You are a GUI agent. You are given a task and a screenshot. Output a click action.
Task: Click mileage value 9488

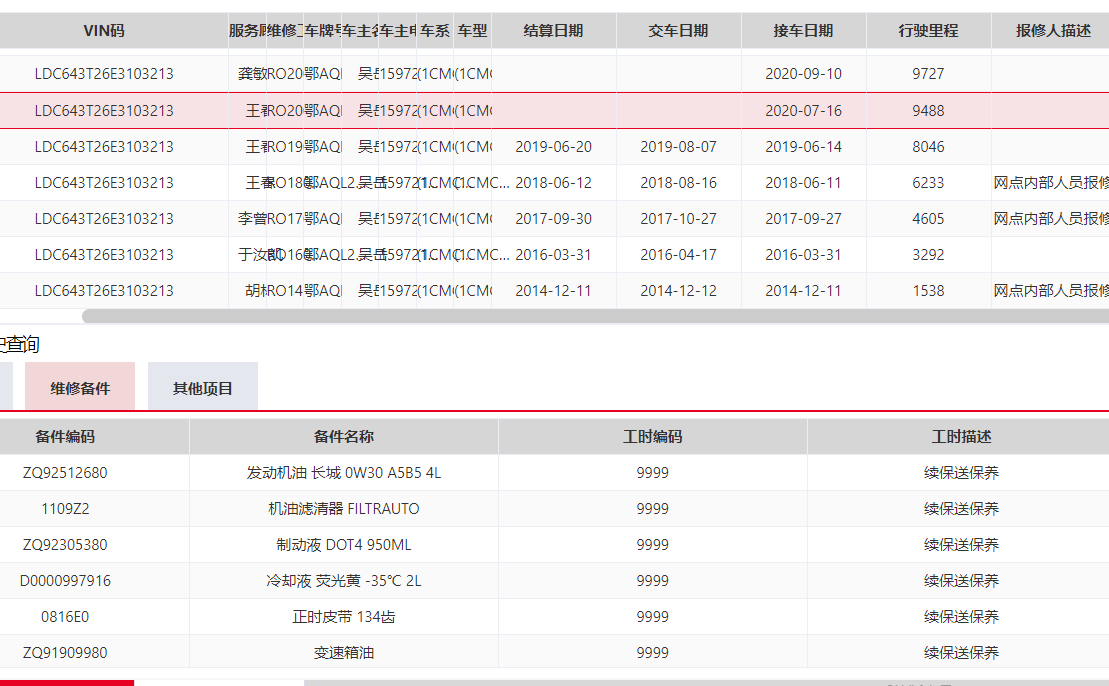[x=928, y=110]
